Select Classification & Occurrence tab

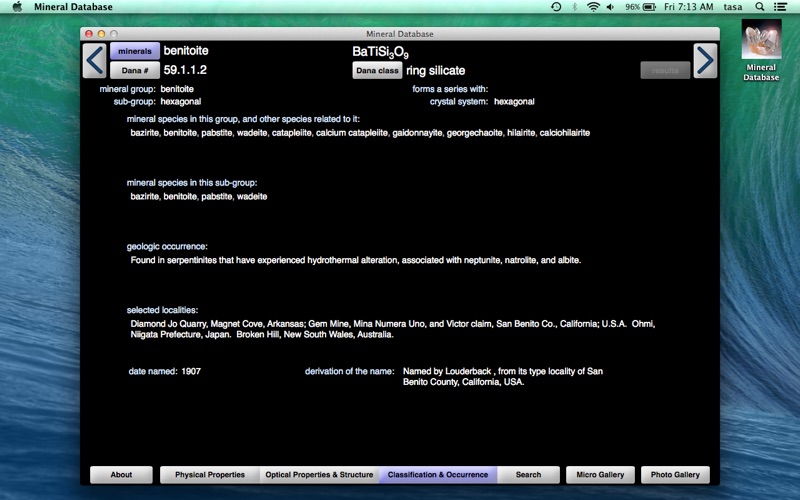438,475
